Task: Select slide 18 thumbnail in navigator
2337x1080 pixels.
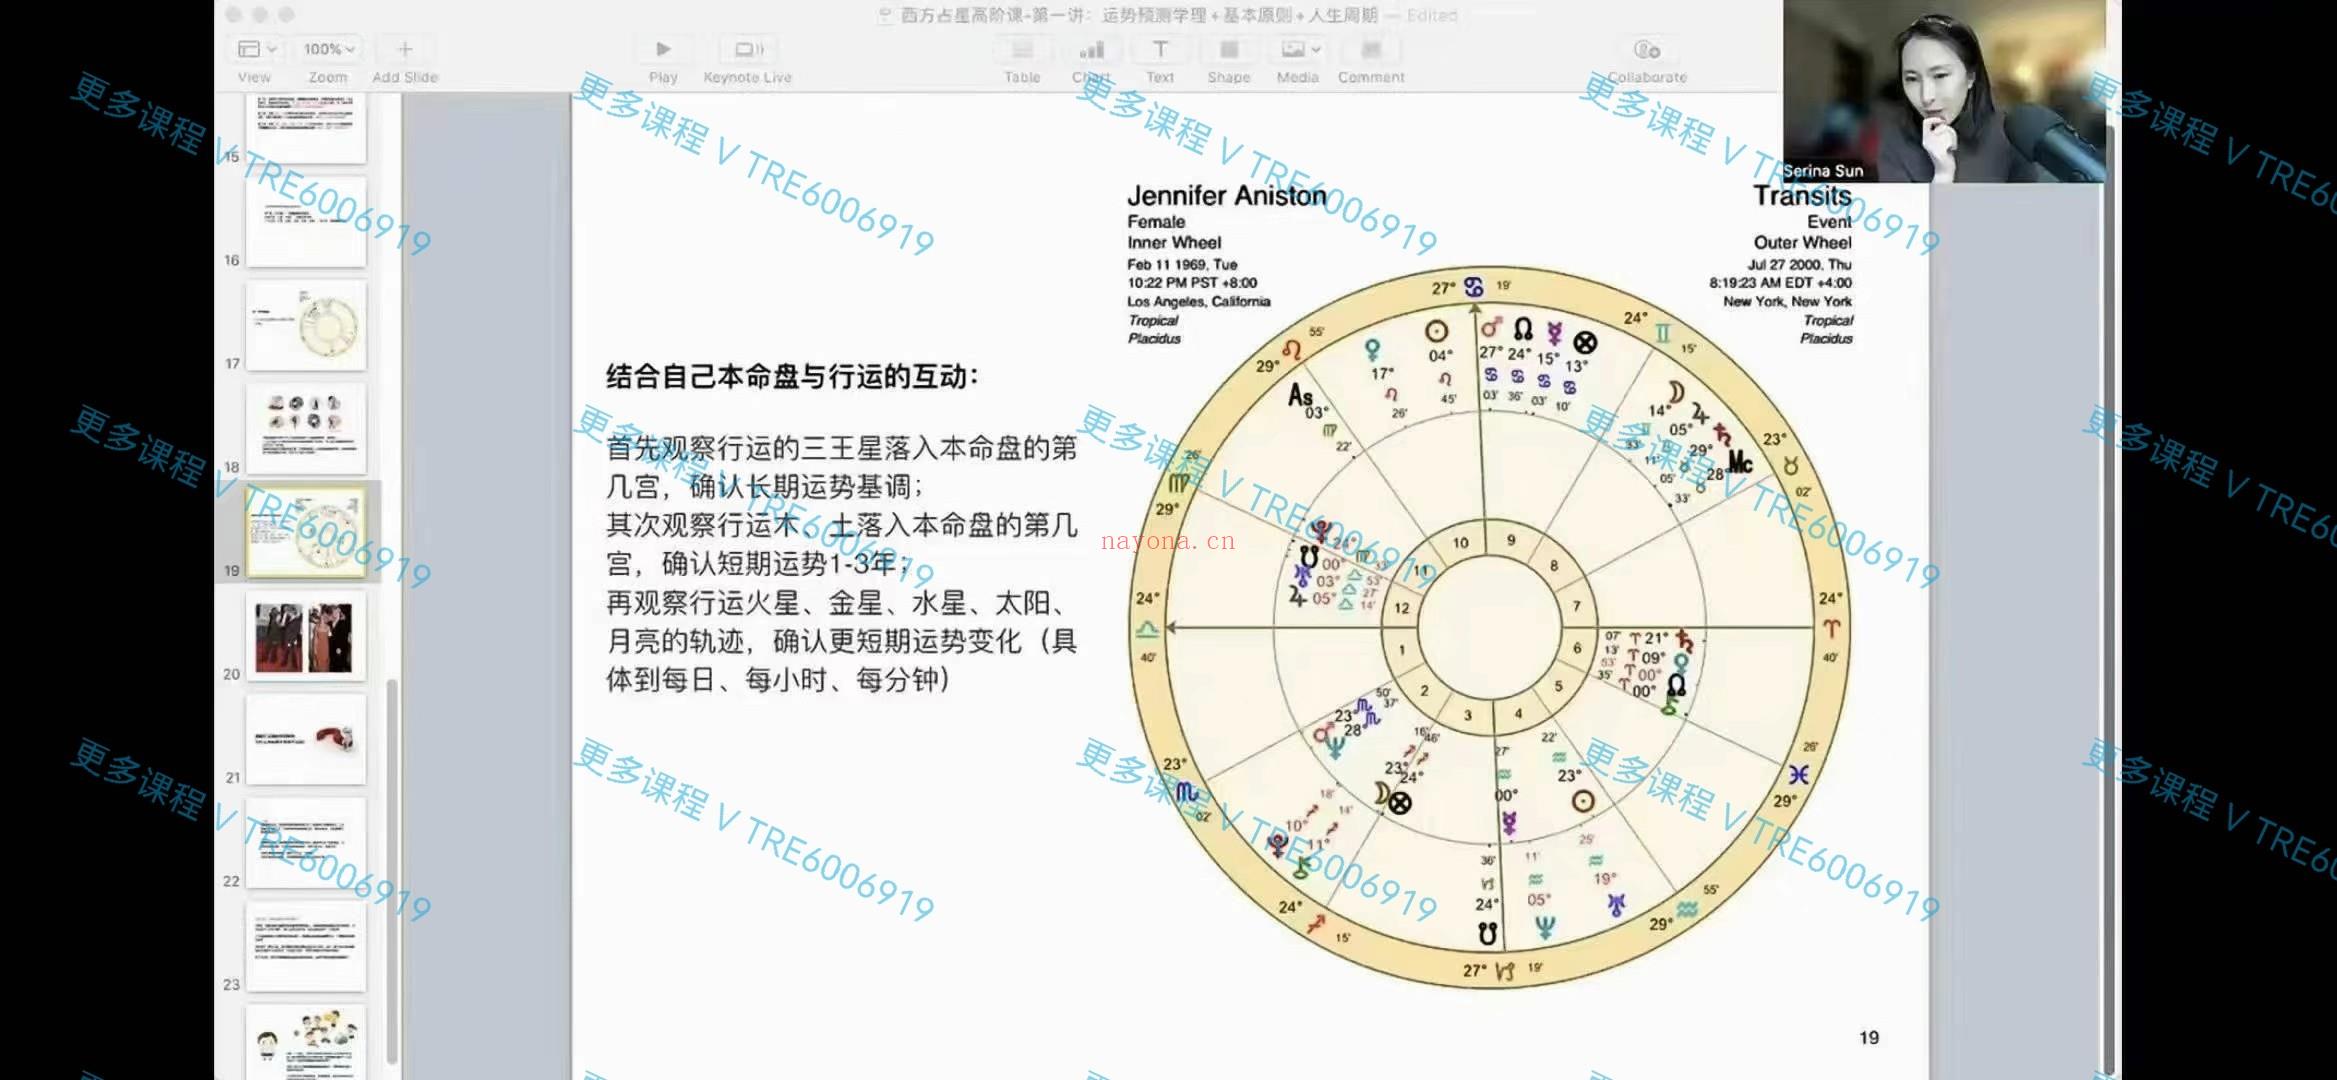Action: (x=306, y=428)
